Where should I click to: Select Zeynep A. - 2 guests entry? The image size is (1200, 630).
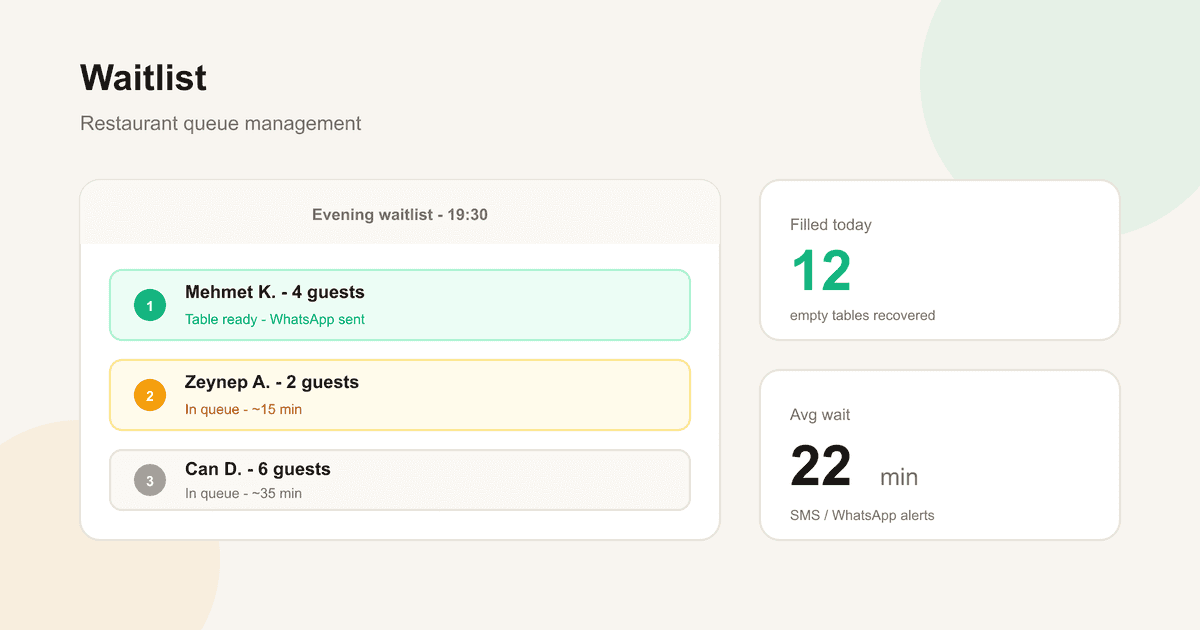(x=400, y=395)
